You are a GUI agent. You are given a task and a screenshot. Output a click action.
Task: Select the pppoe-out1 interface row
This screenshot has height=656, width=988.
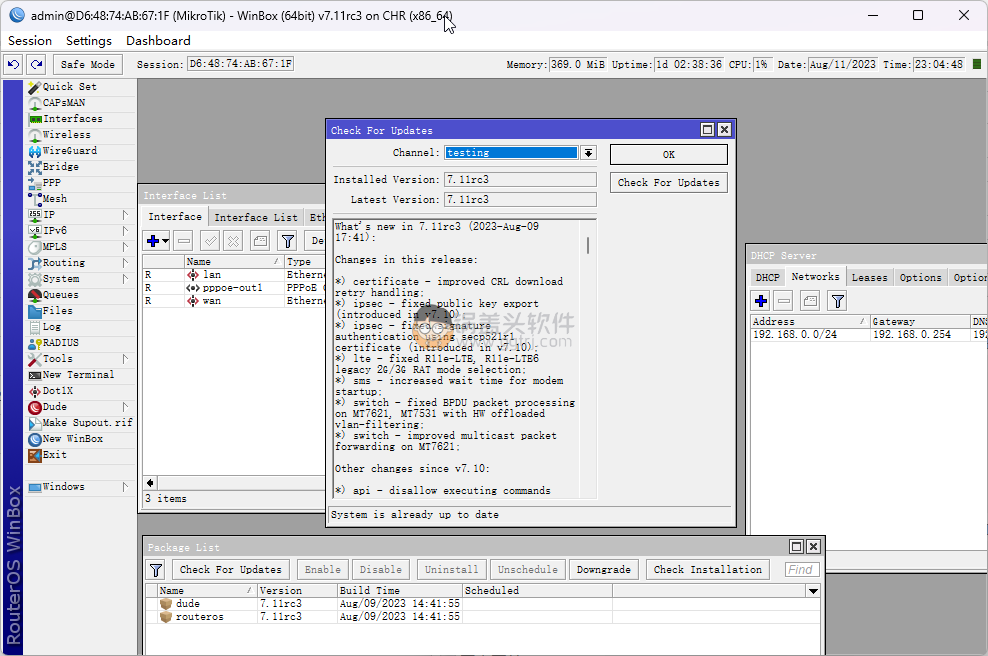point(234,288)
